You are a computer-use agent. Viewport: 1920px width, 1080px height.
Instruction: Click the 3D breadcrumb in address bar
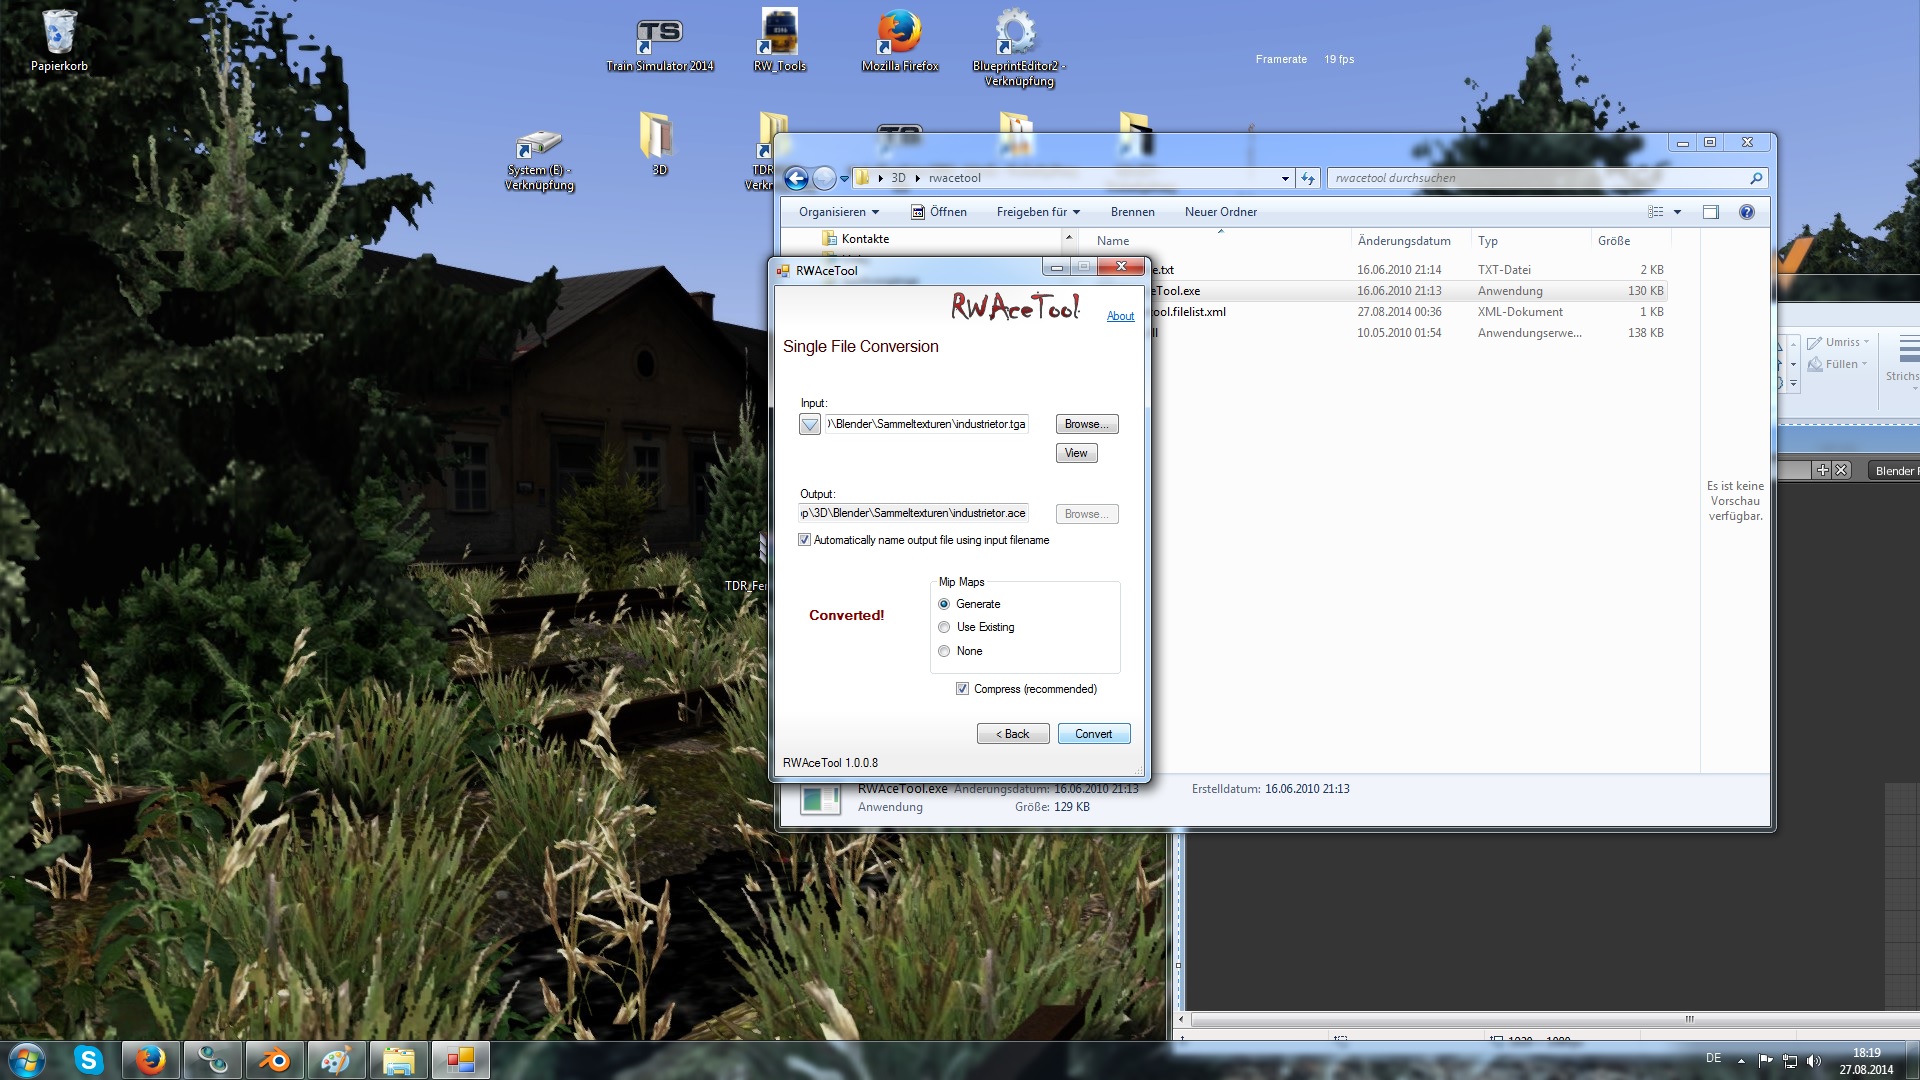898,178
